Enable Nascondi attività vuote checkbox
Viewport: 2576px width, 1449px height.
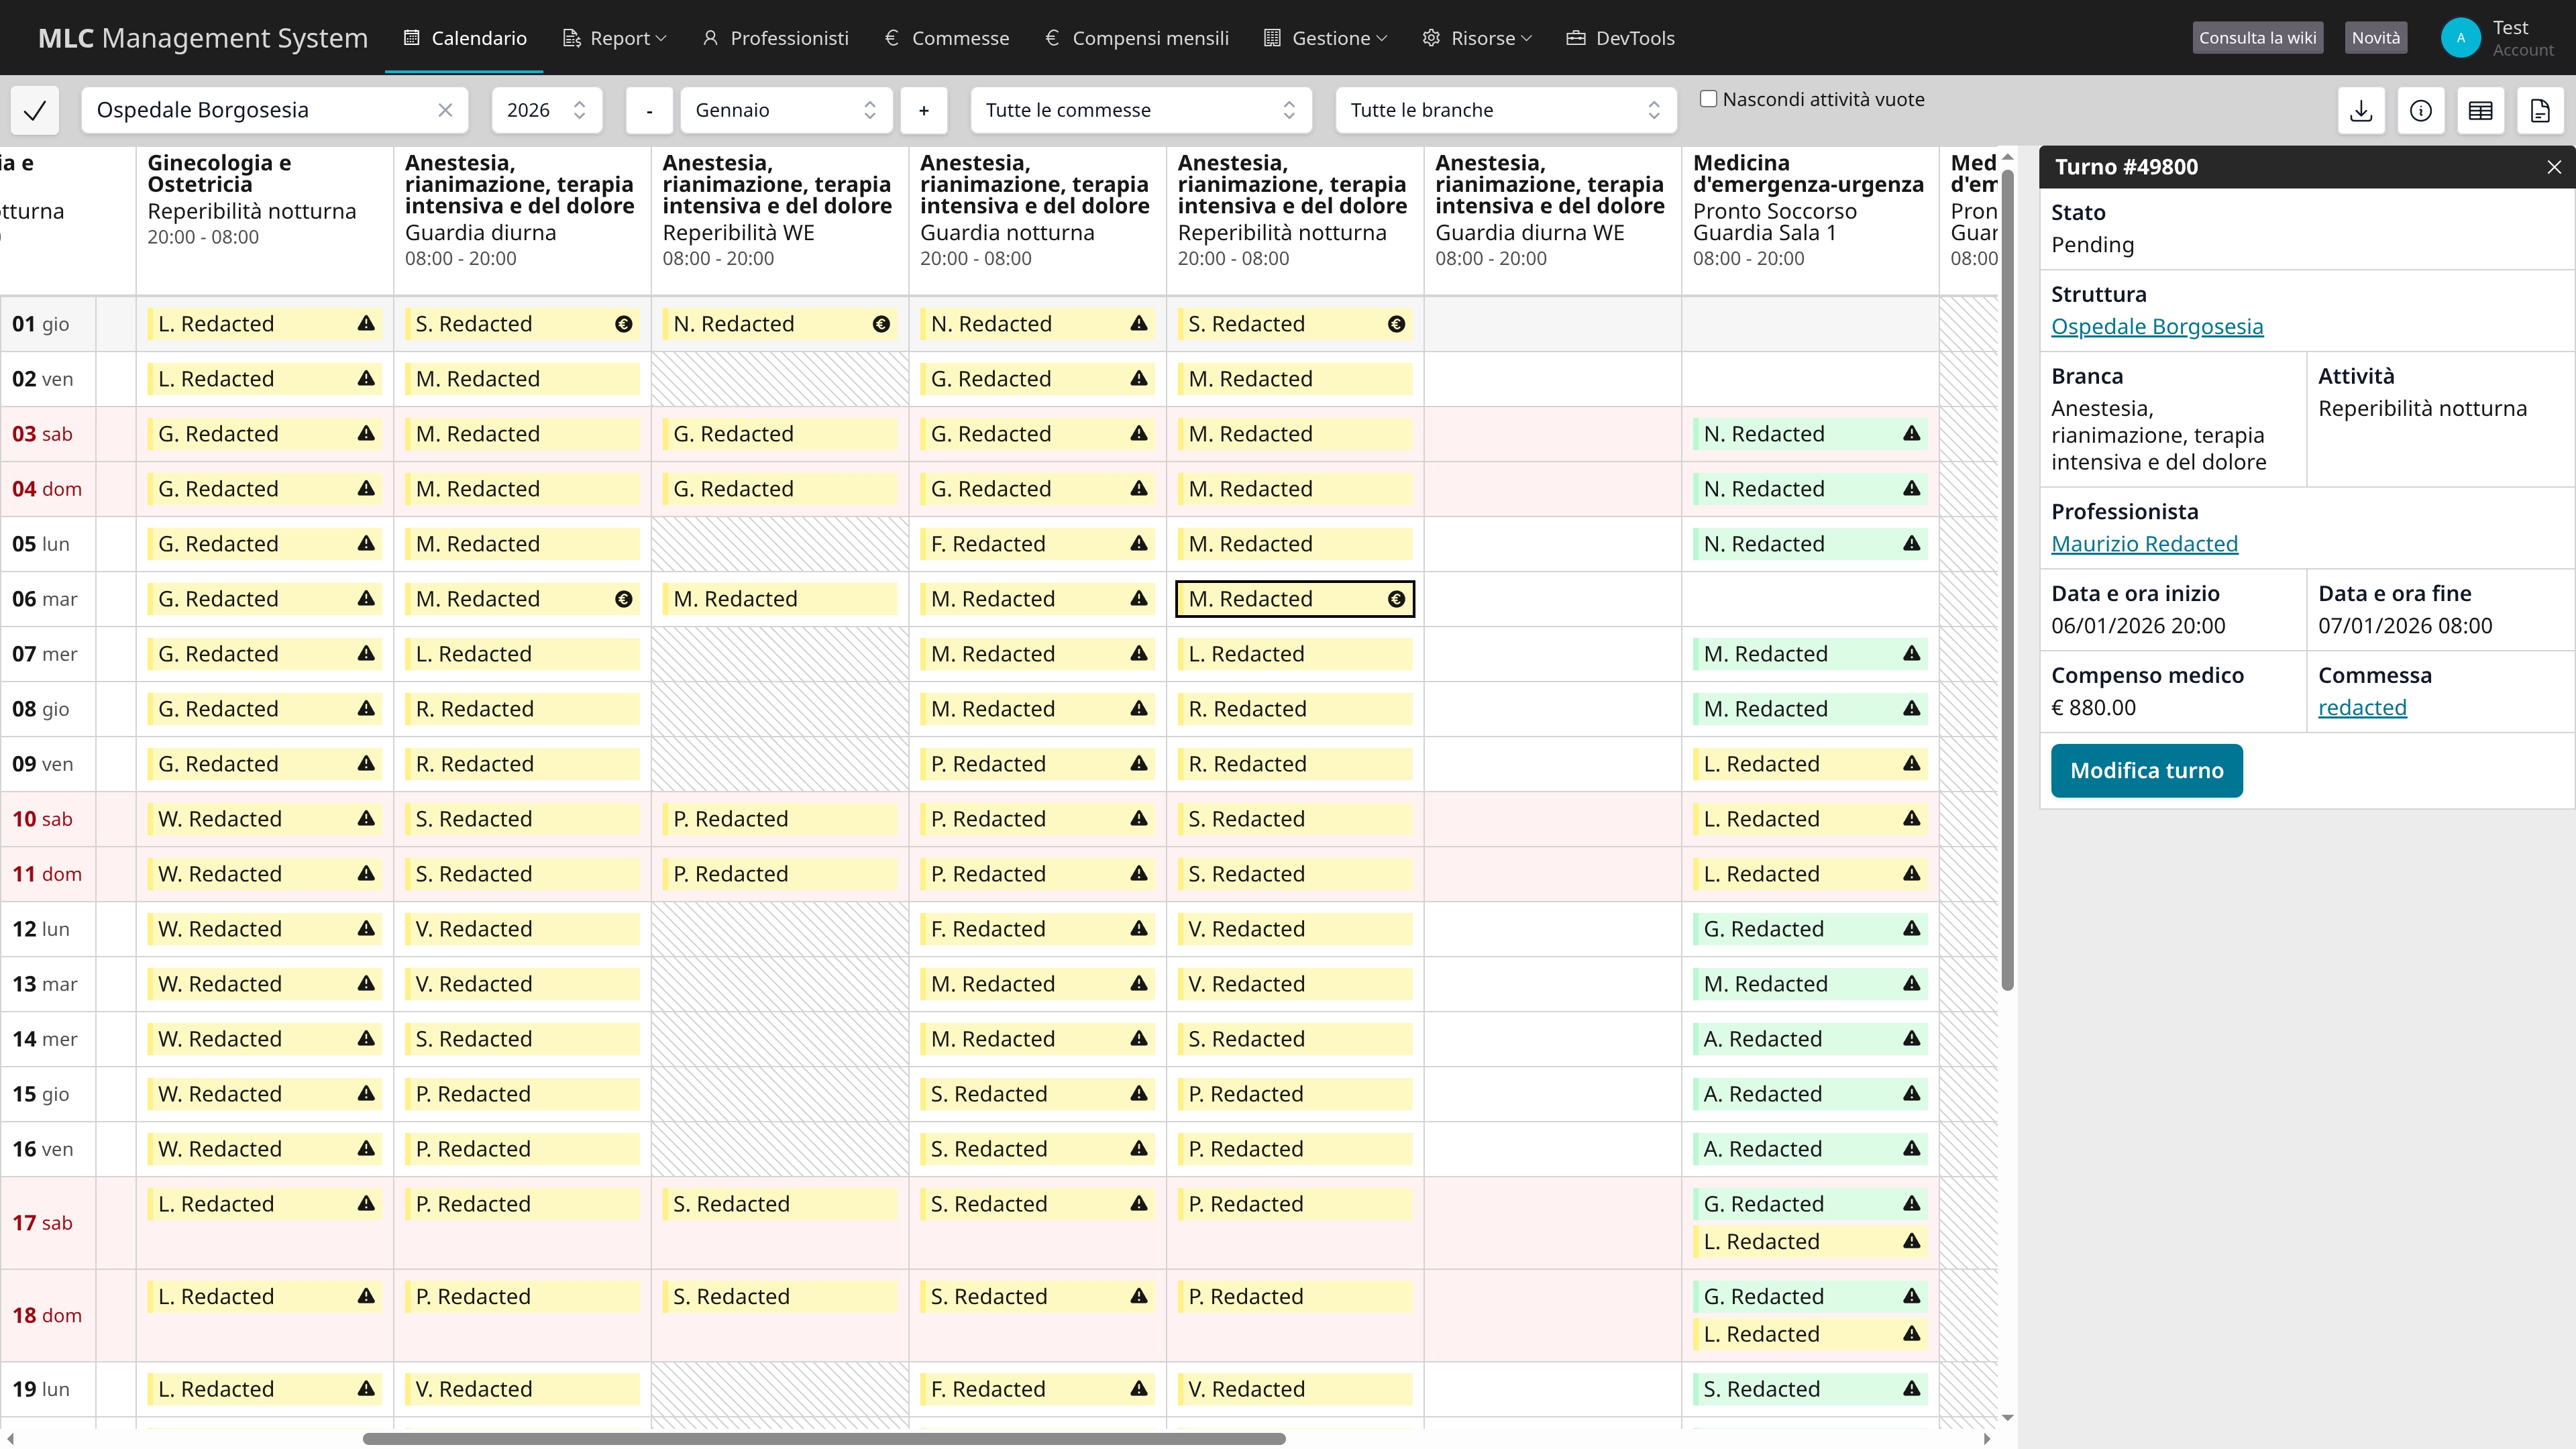click(1709, 99)
